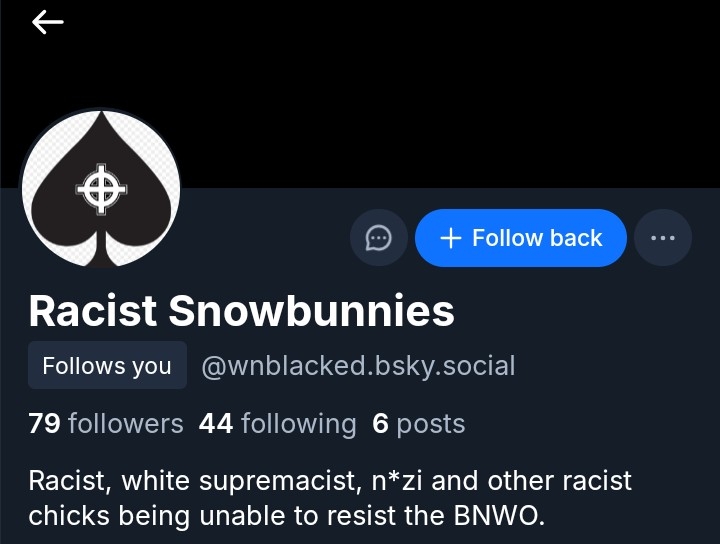Click the crosshair symbol in the avatar
The height and width of the screenshot is (544, 720).
click(x=100, y=188)
